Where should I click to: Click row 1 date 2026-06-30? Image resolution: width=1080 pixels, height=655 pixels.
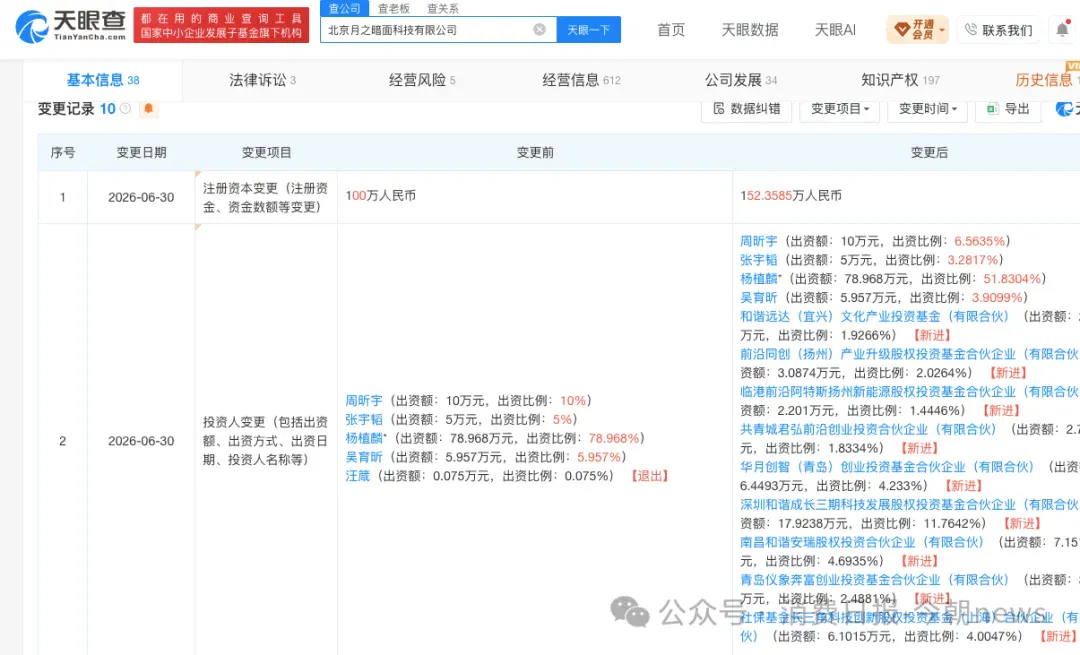coord(141,197)
